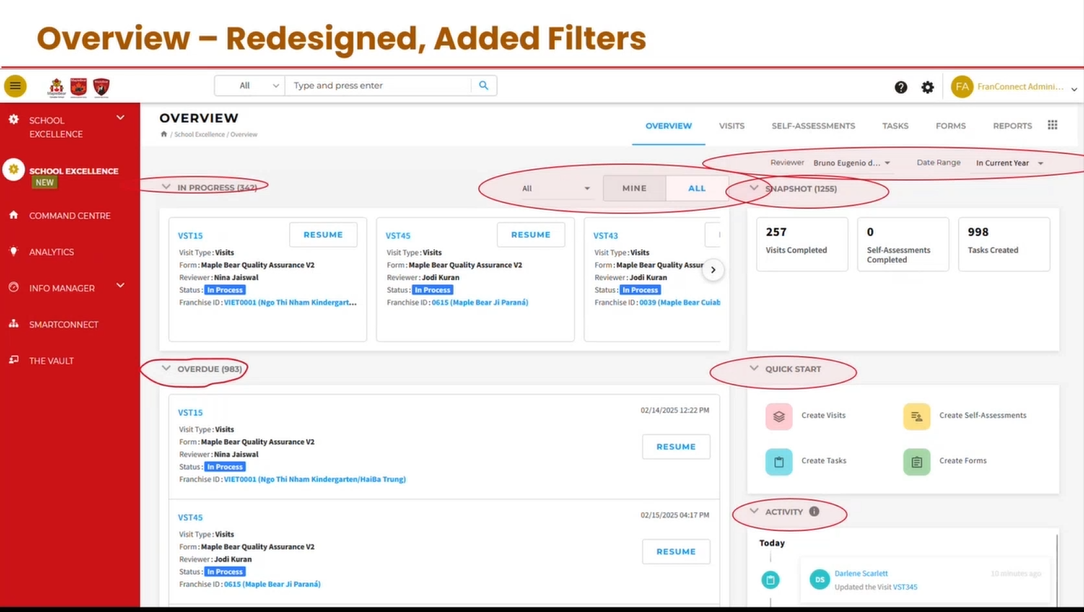This screenshot has height=612, width=1084.
Task: Open Ngo Thi Nham Kindergarten/HaiBa Trung franchise link
Action: [315, 479]
